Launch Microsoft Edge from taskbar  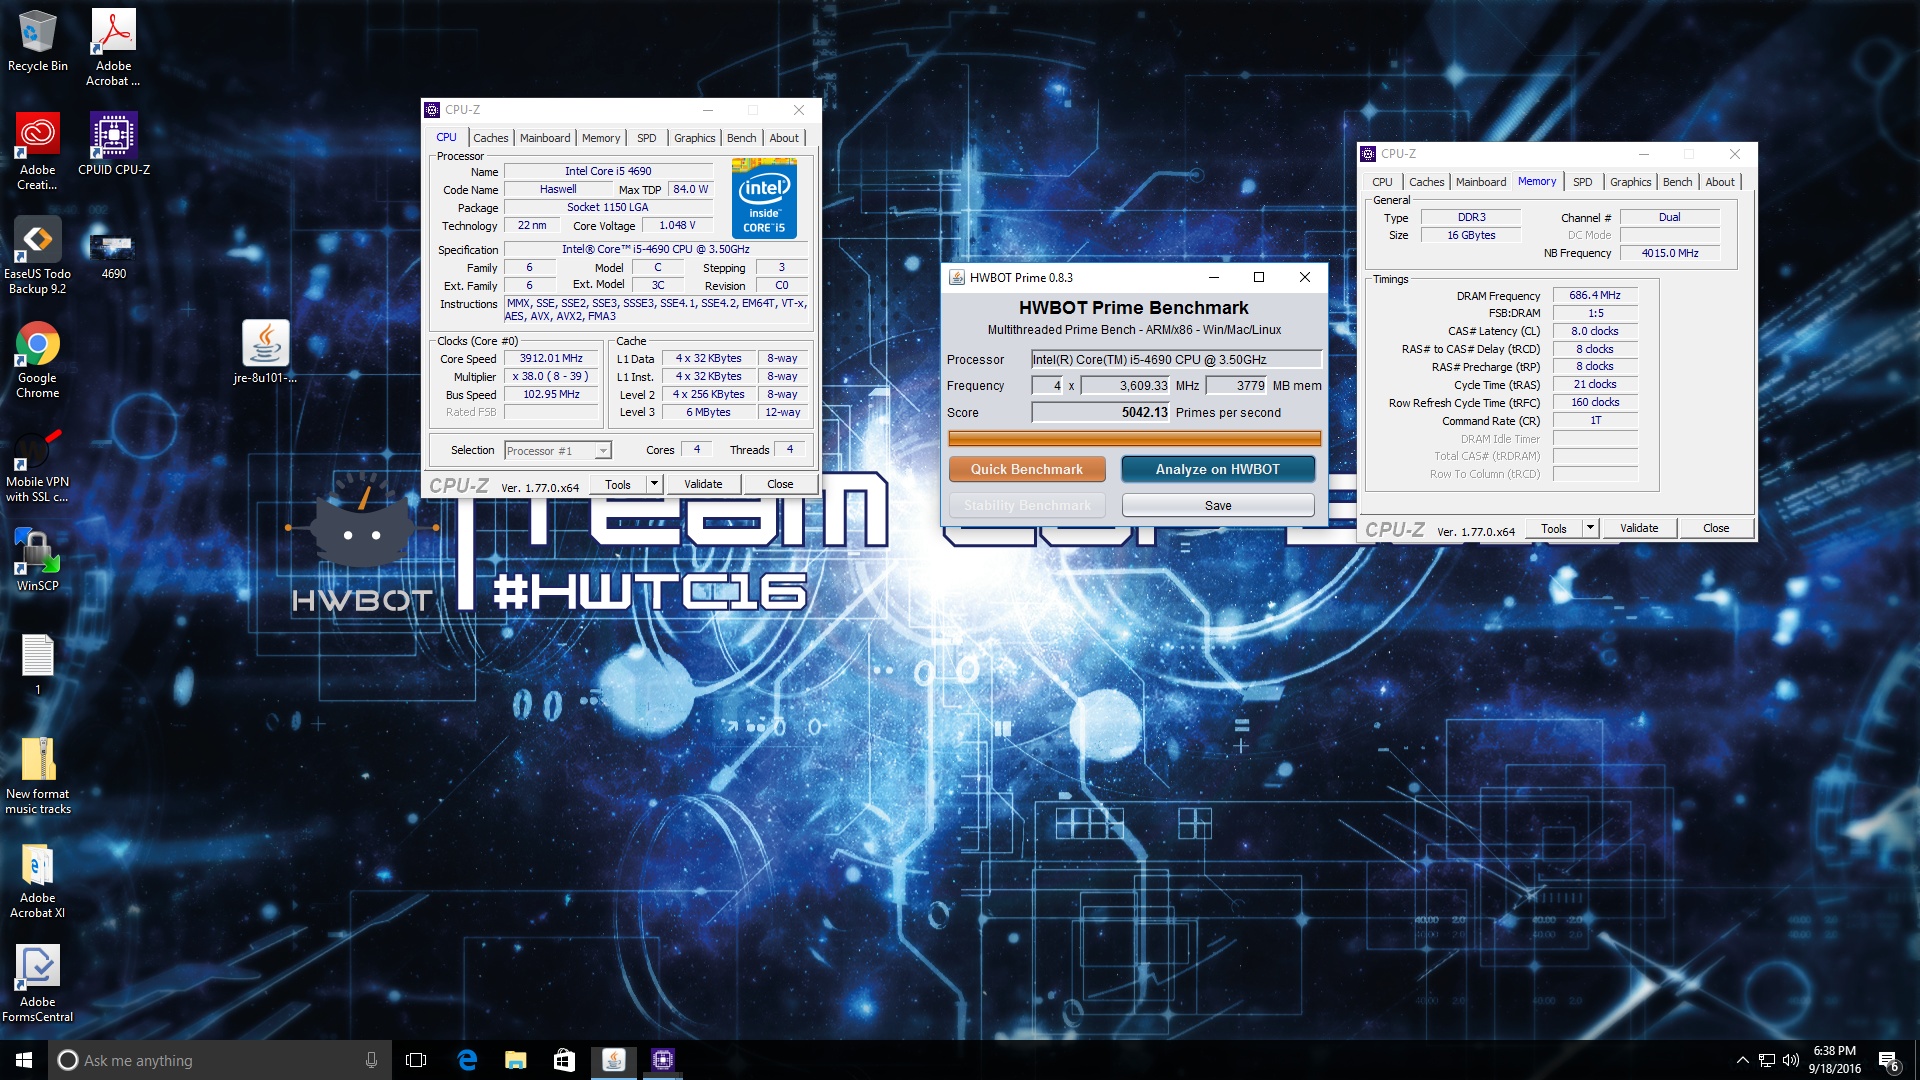click(x=467, y=1060)
